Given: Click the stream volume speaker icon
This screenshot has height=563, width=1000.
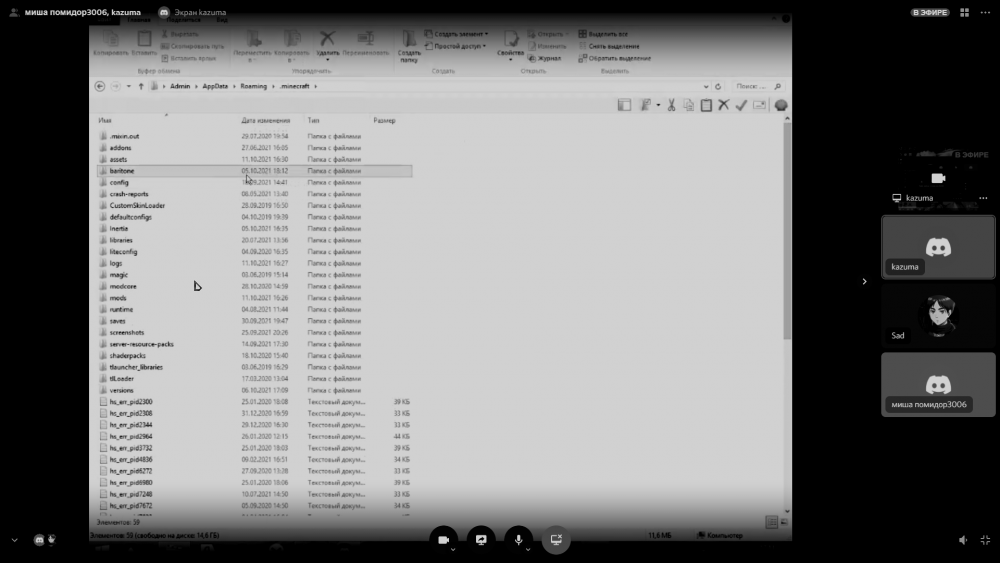Looking at the screenshot, I should pyautogui.click(x=963, y=540).
